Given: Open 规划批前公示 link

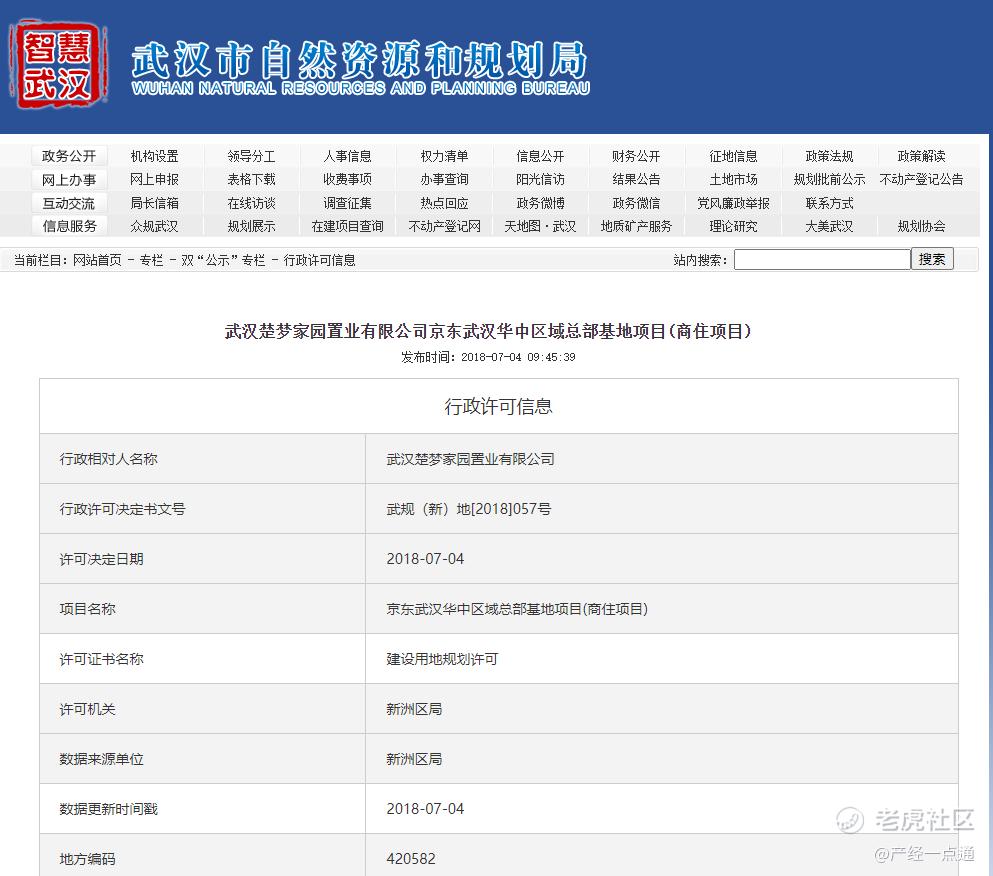Looking at the screenshot, I should [830, 179].
